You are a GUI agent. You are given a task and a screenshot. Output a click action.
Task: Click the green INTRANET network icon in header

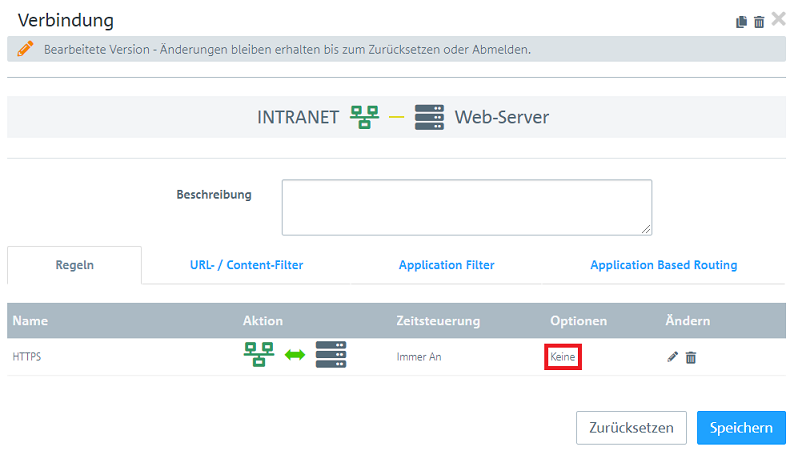tap(364, 117)
